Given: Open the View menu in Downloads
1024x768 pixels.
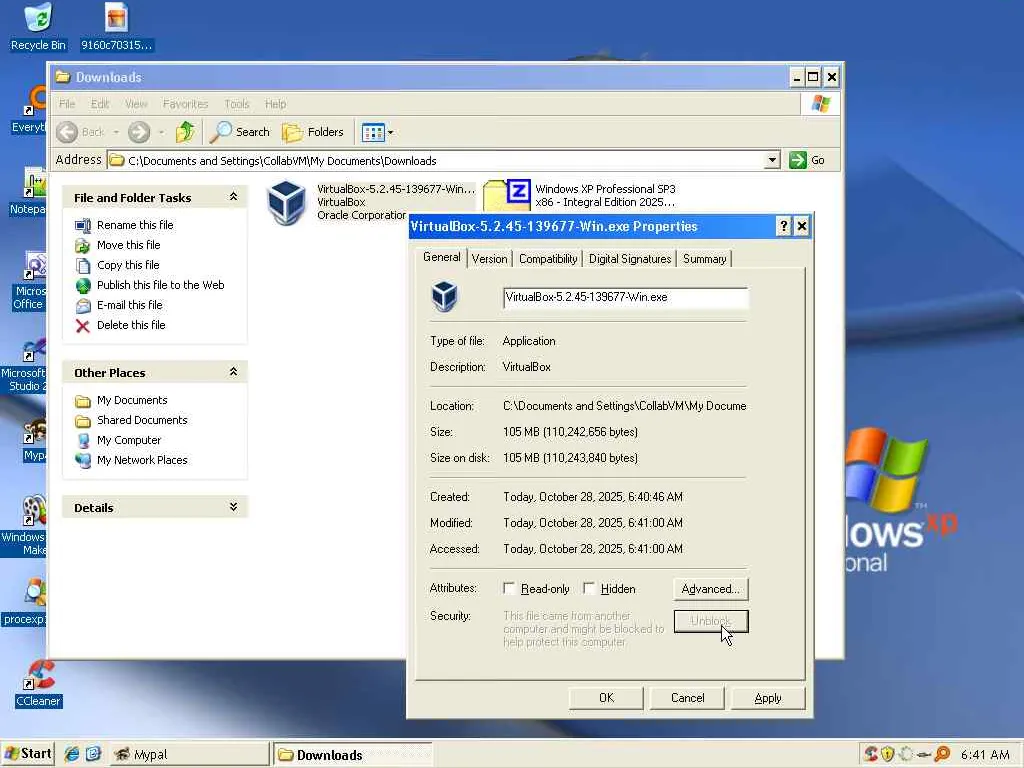Looking at the screenshot, I should 136,104.
